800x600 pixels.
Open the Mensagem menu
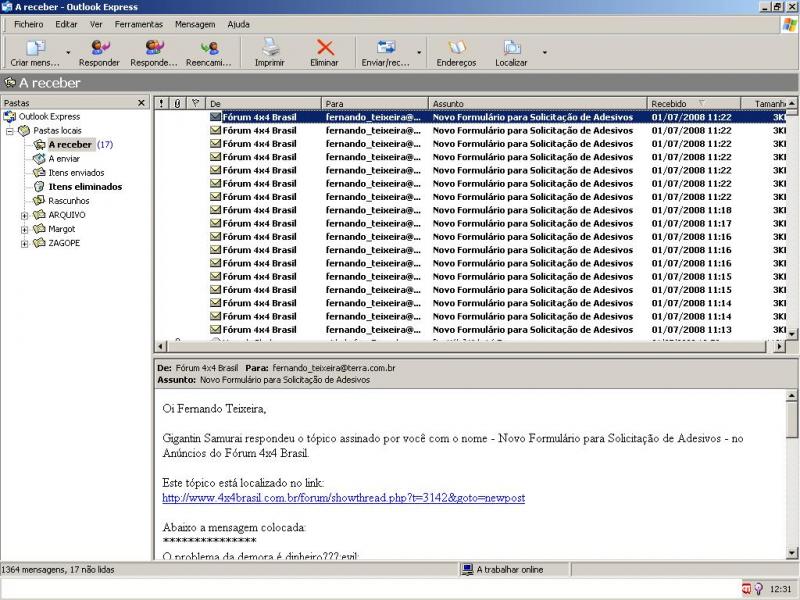[195, 24]
